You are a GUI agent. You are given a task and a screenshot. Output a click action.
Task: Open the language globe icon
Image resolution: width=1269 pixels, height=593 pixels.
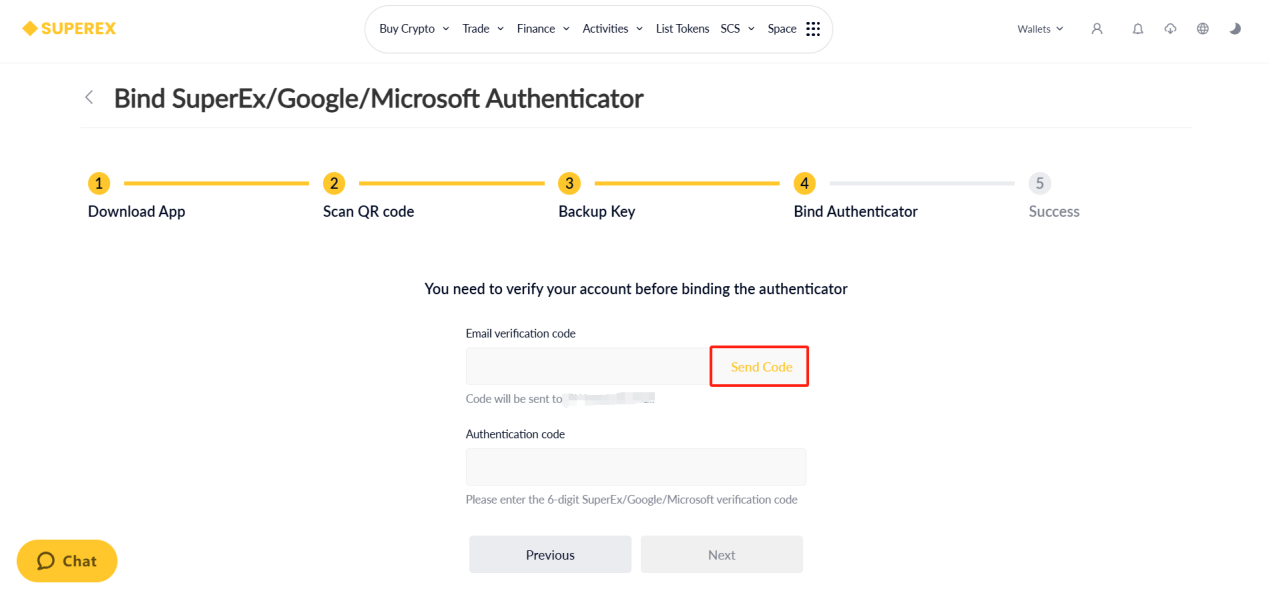(x=1202, y=29)
